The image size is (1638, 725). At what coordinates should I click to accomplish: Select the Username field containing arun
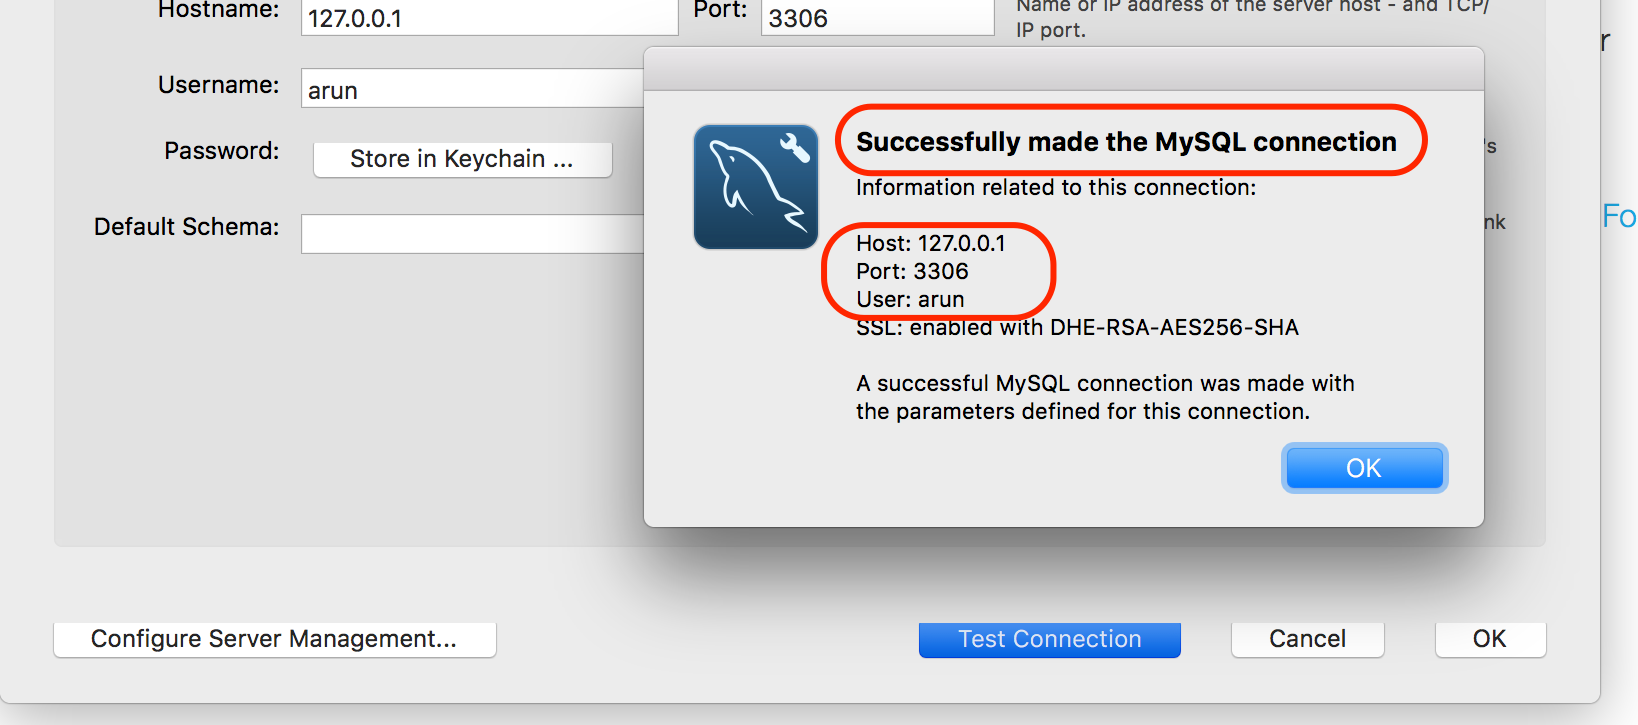click(470, 90)
